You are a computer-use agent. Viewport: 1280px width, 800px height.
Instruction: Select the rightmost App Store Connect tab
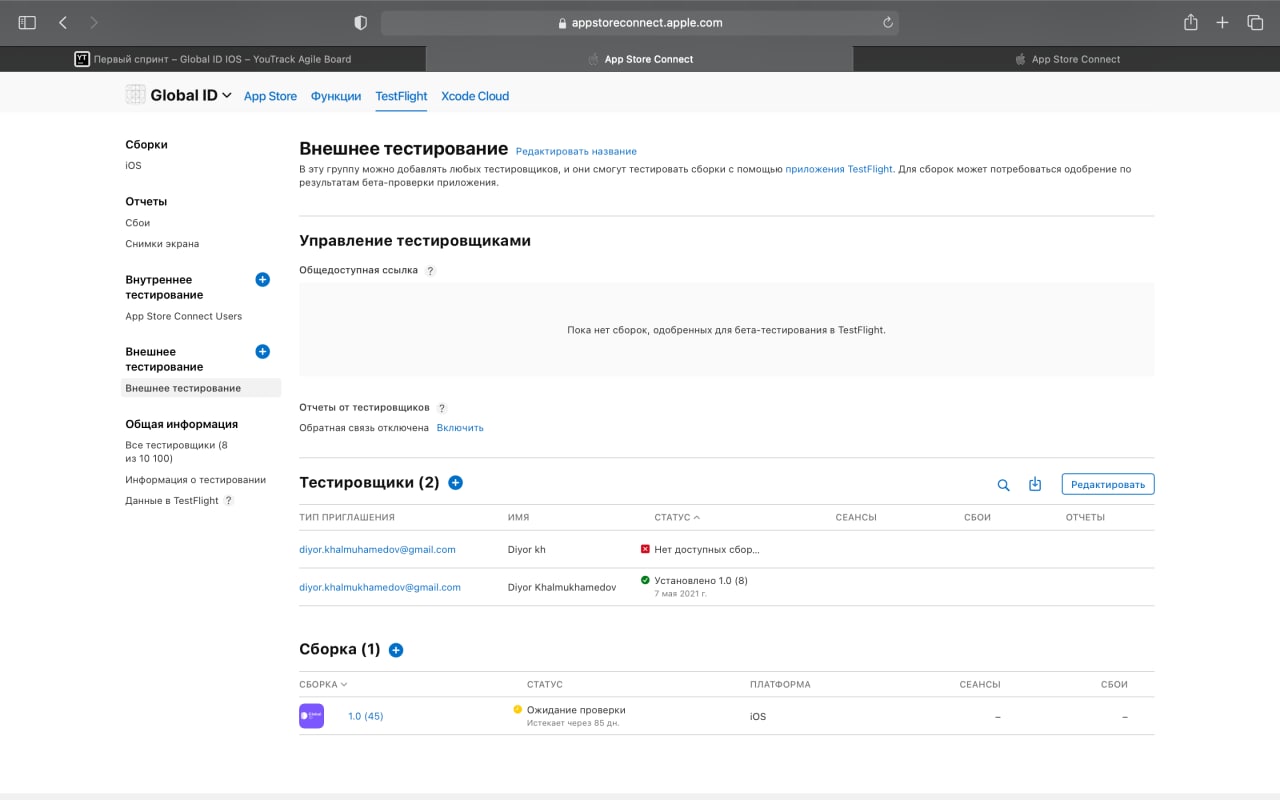[1067, 59]
